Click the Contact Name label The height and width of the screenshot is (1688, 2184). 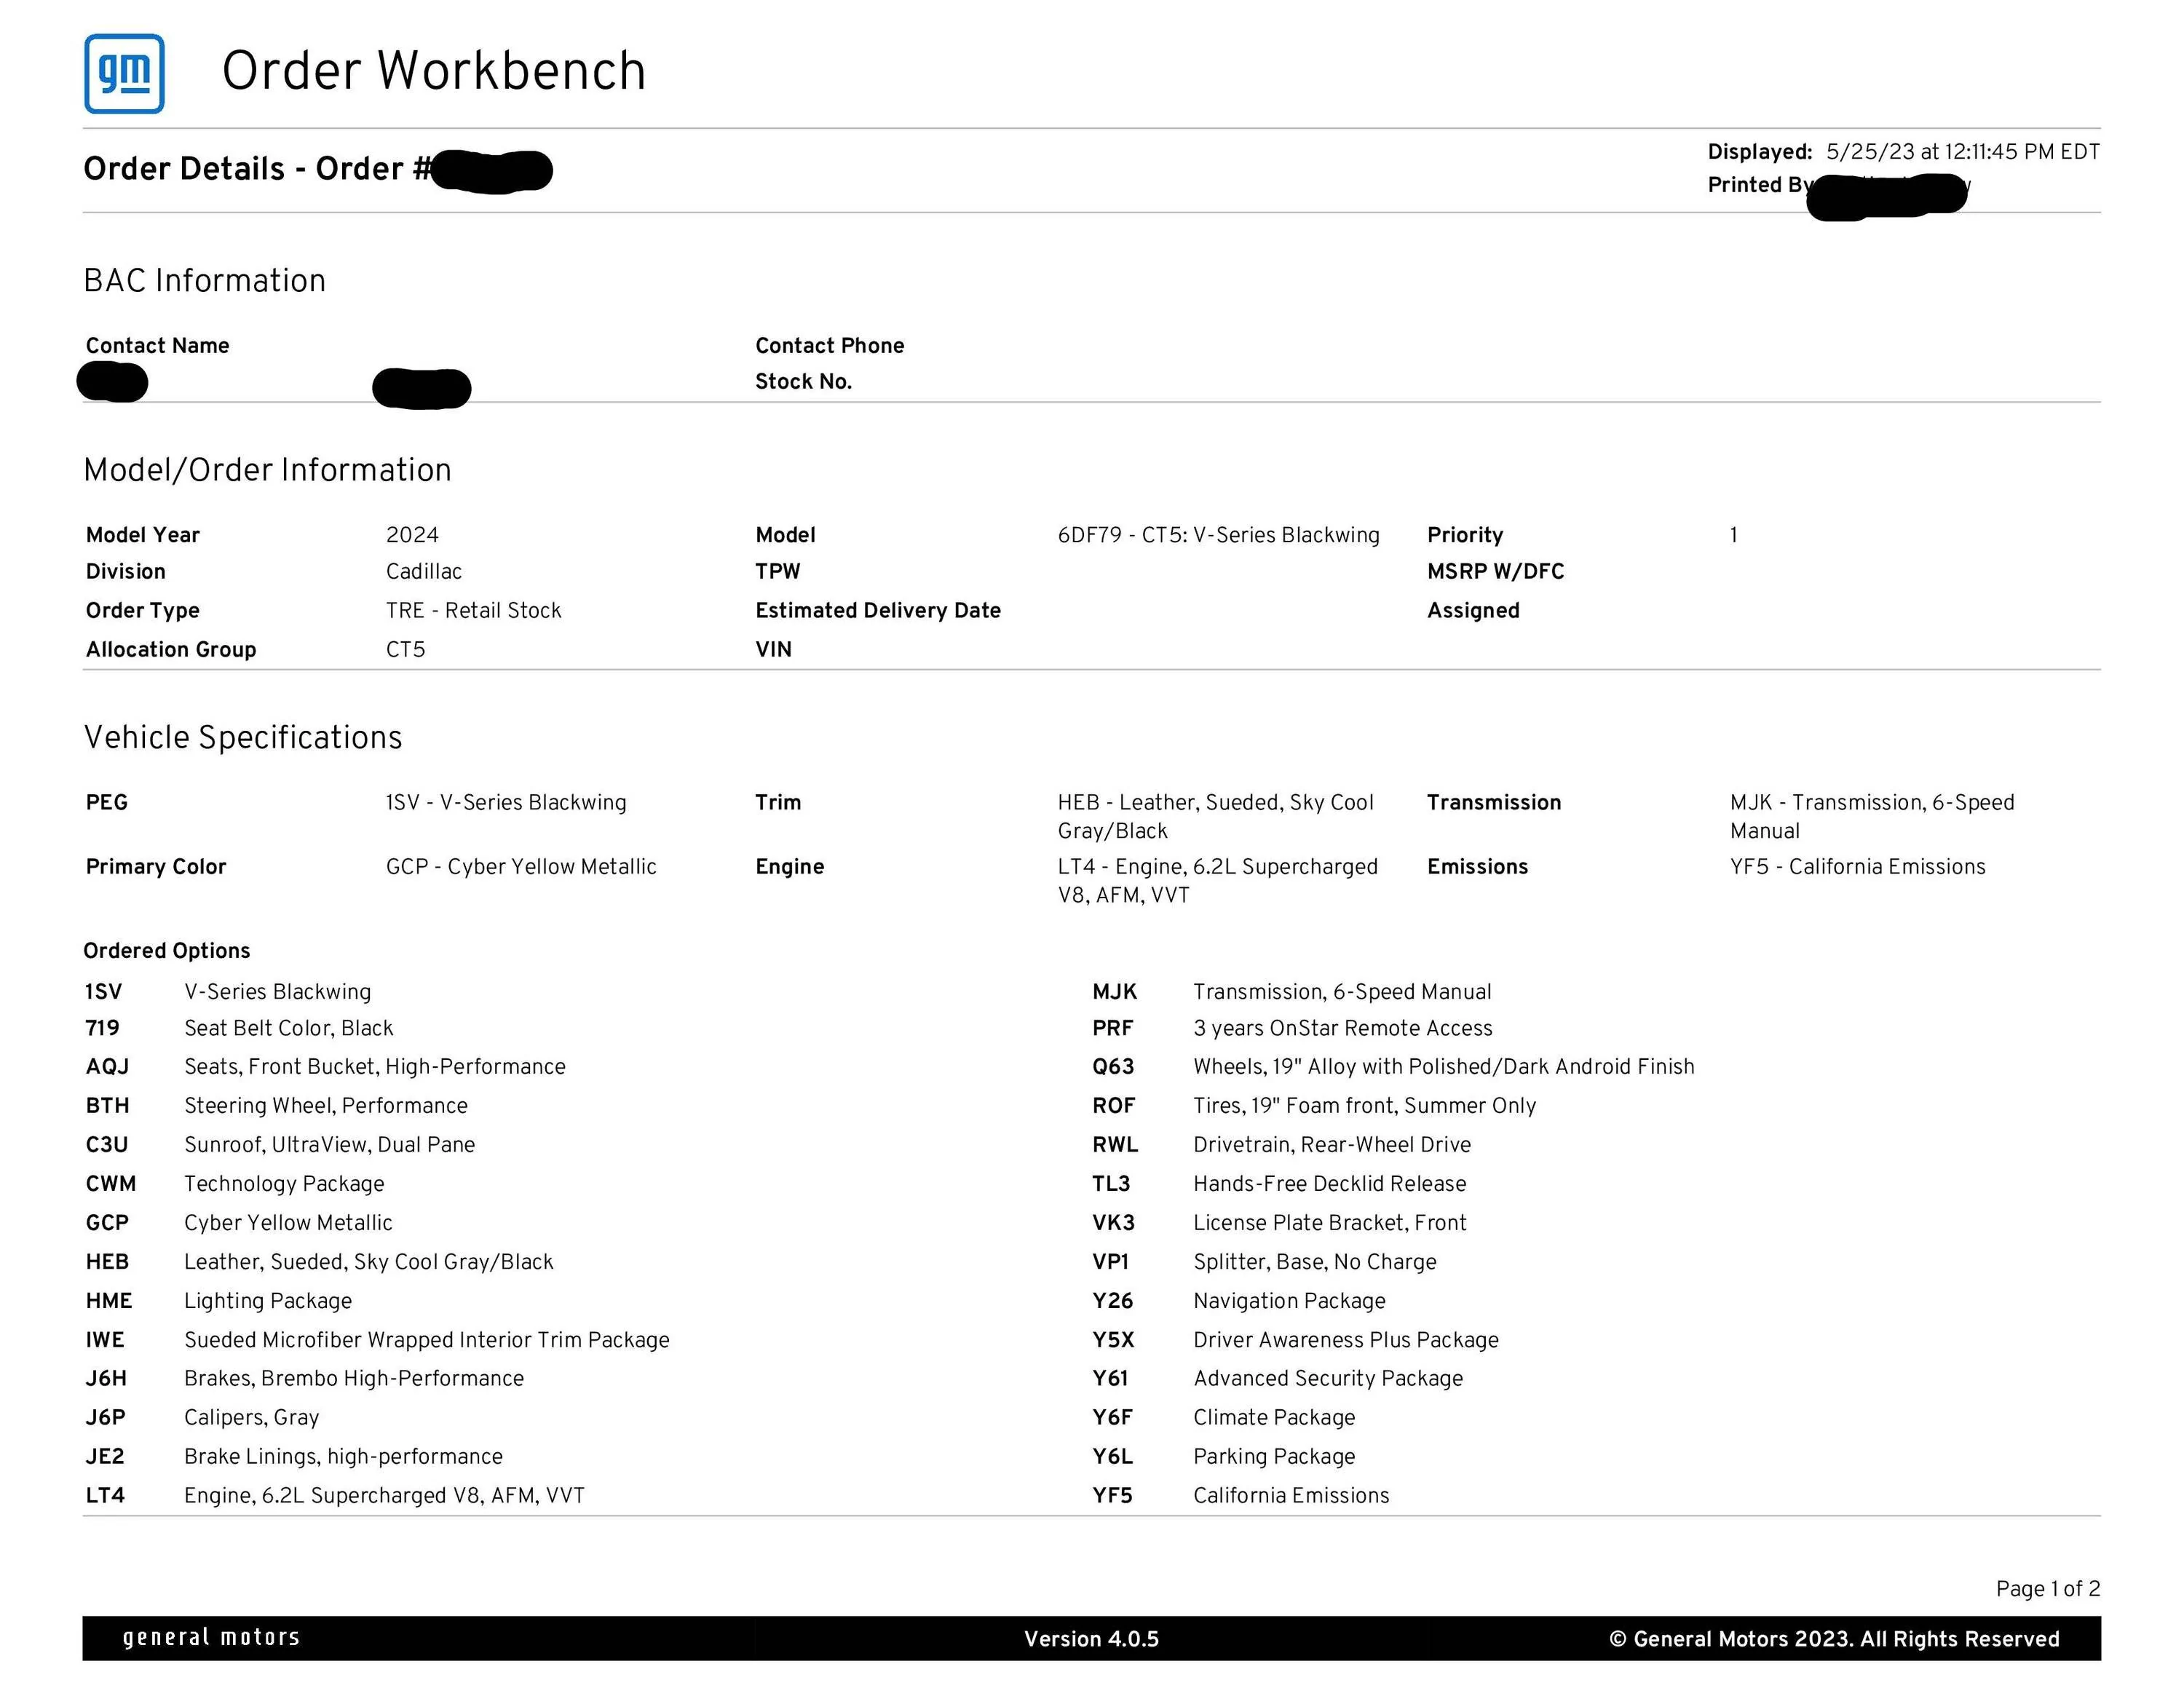click(x=158, y=346)
